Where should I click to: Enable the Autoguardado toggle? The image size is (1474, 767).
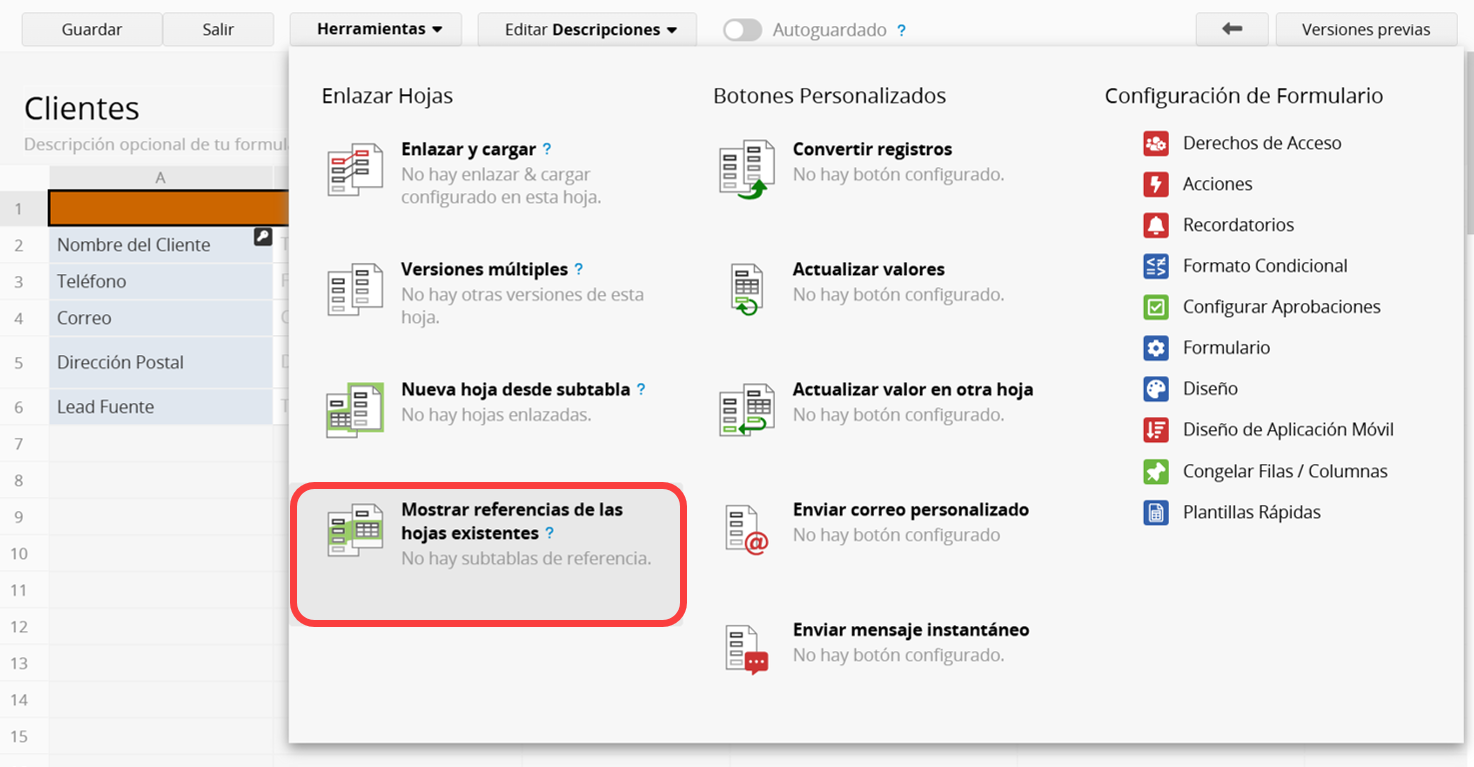pyautogui.click(x=742, y=30)
